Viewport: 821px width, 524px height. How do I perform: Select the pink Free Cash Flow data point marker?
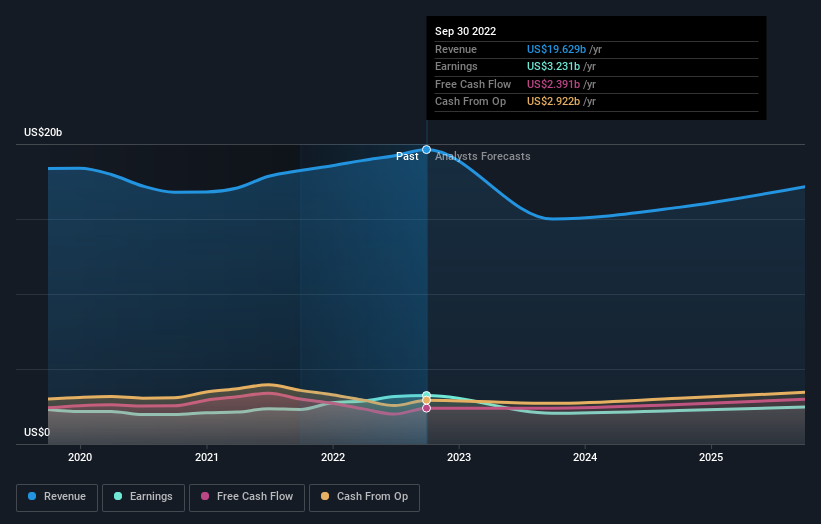point(427,408)
